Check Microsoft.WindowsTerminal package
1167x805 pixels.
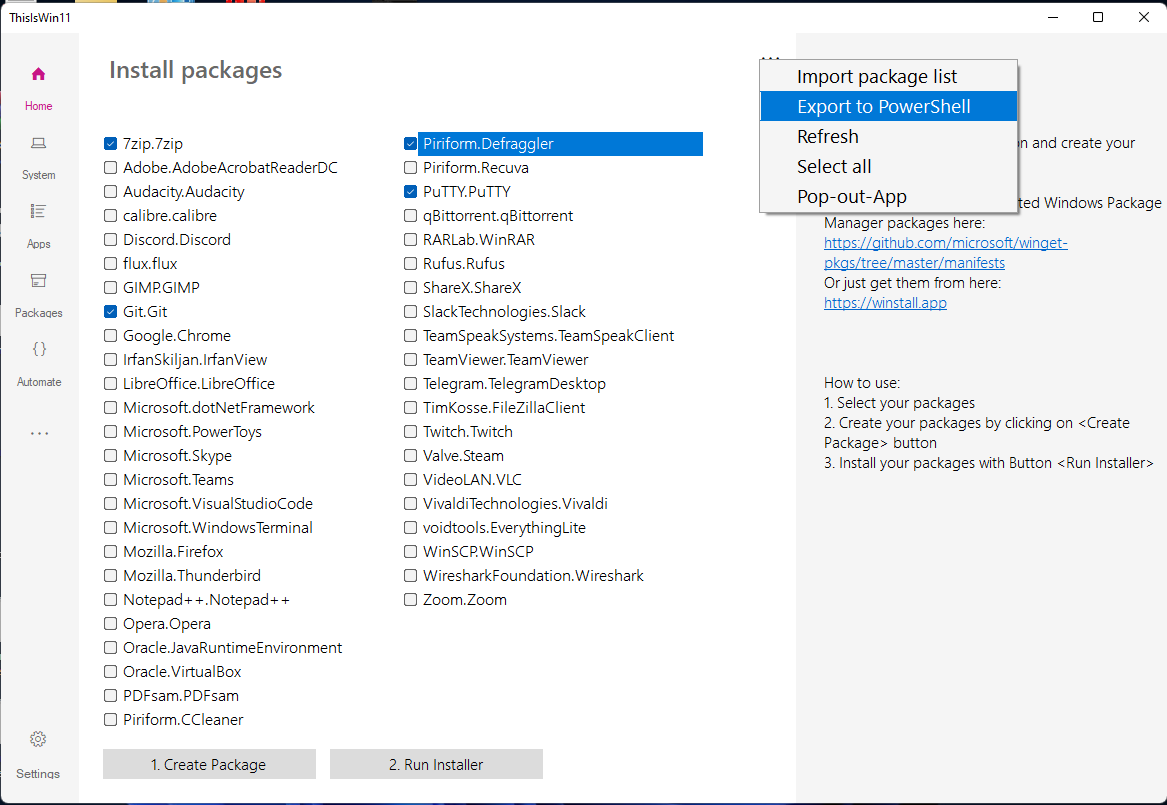pyautogui.click(x=110, y=527)
